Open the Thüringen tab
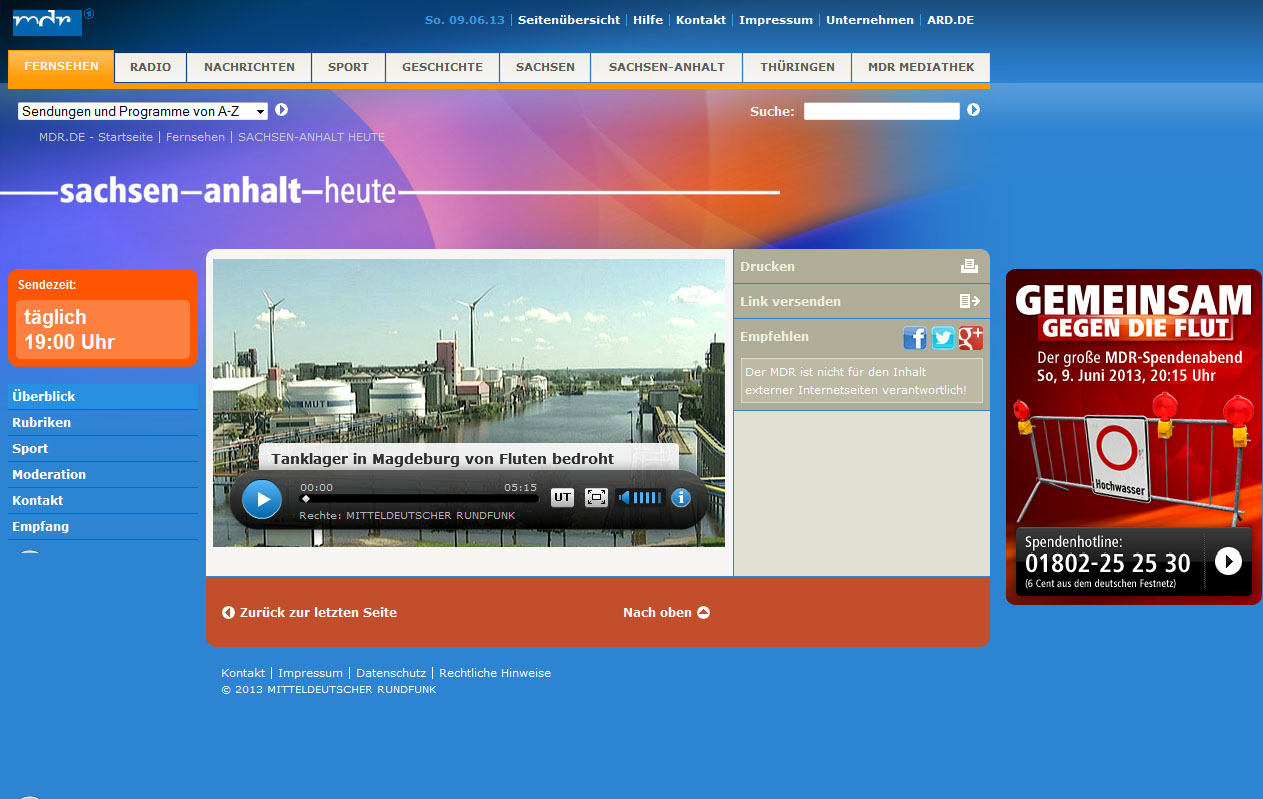Viewport: 1263px width, 799px height. click(x=797, y=67)
